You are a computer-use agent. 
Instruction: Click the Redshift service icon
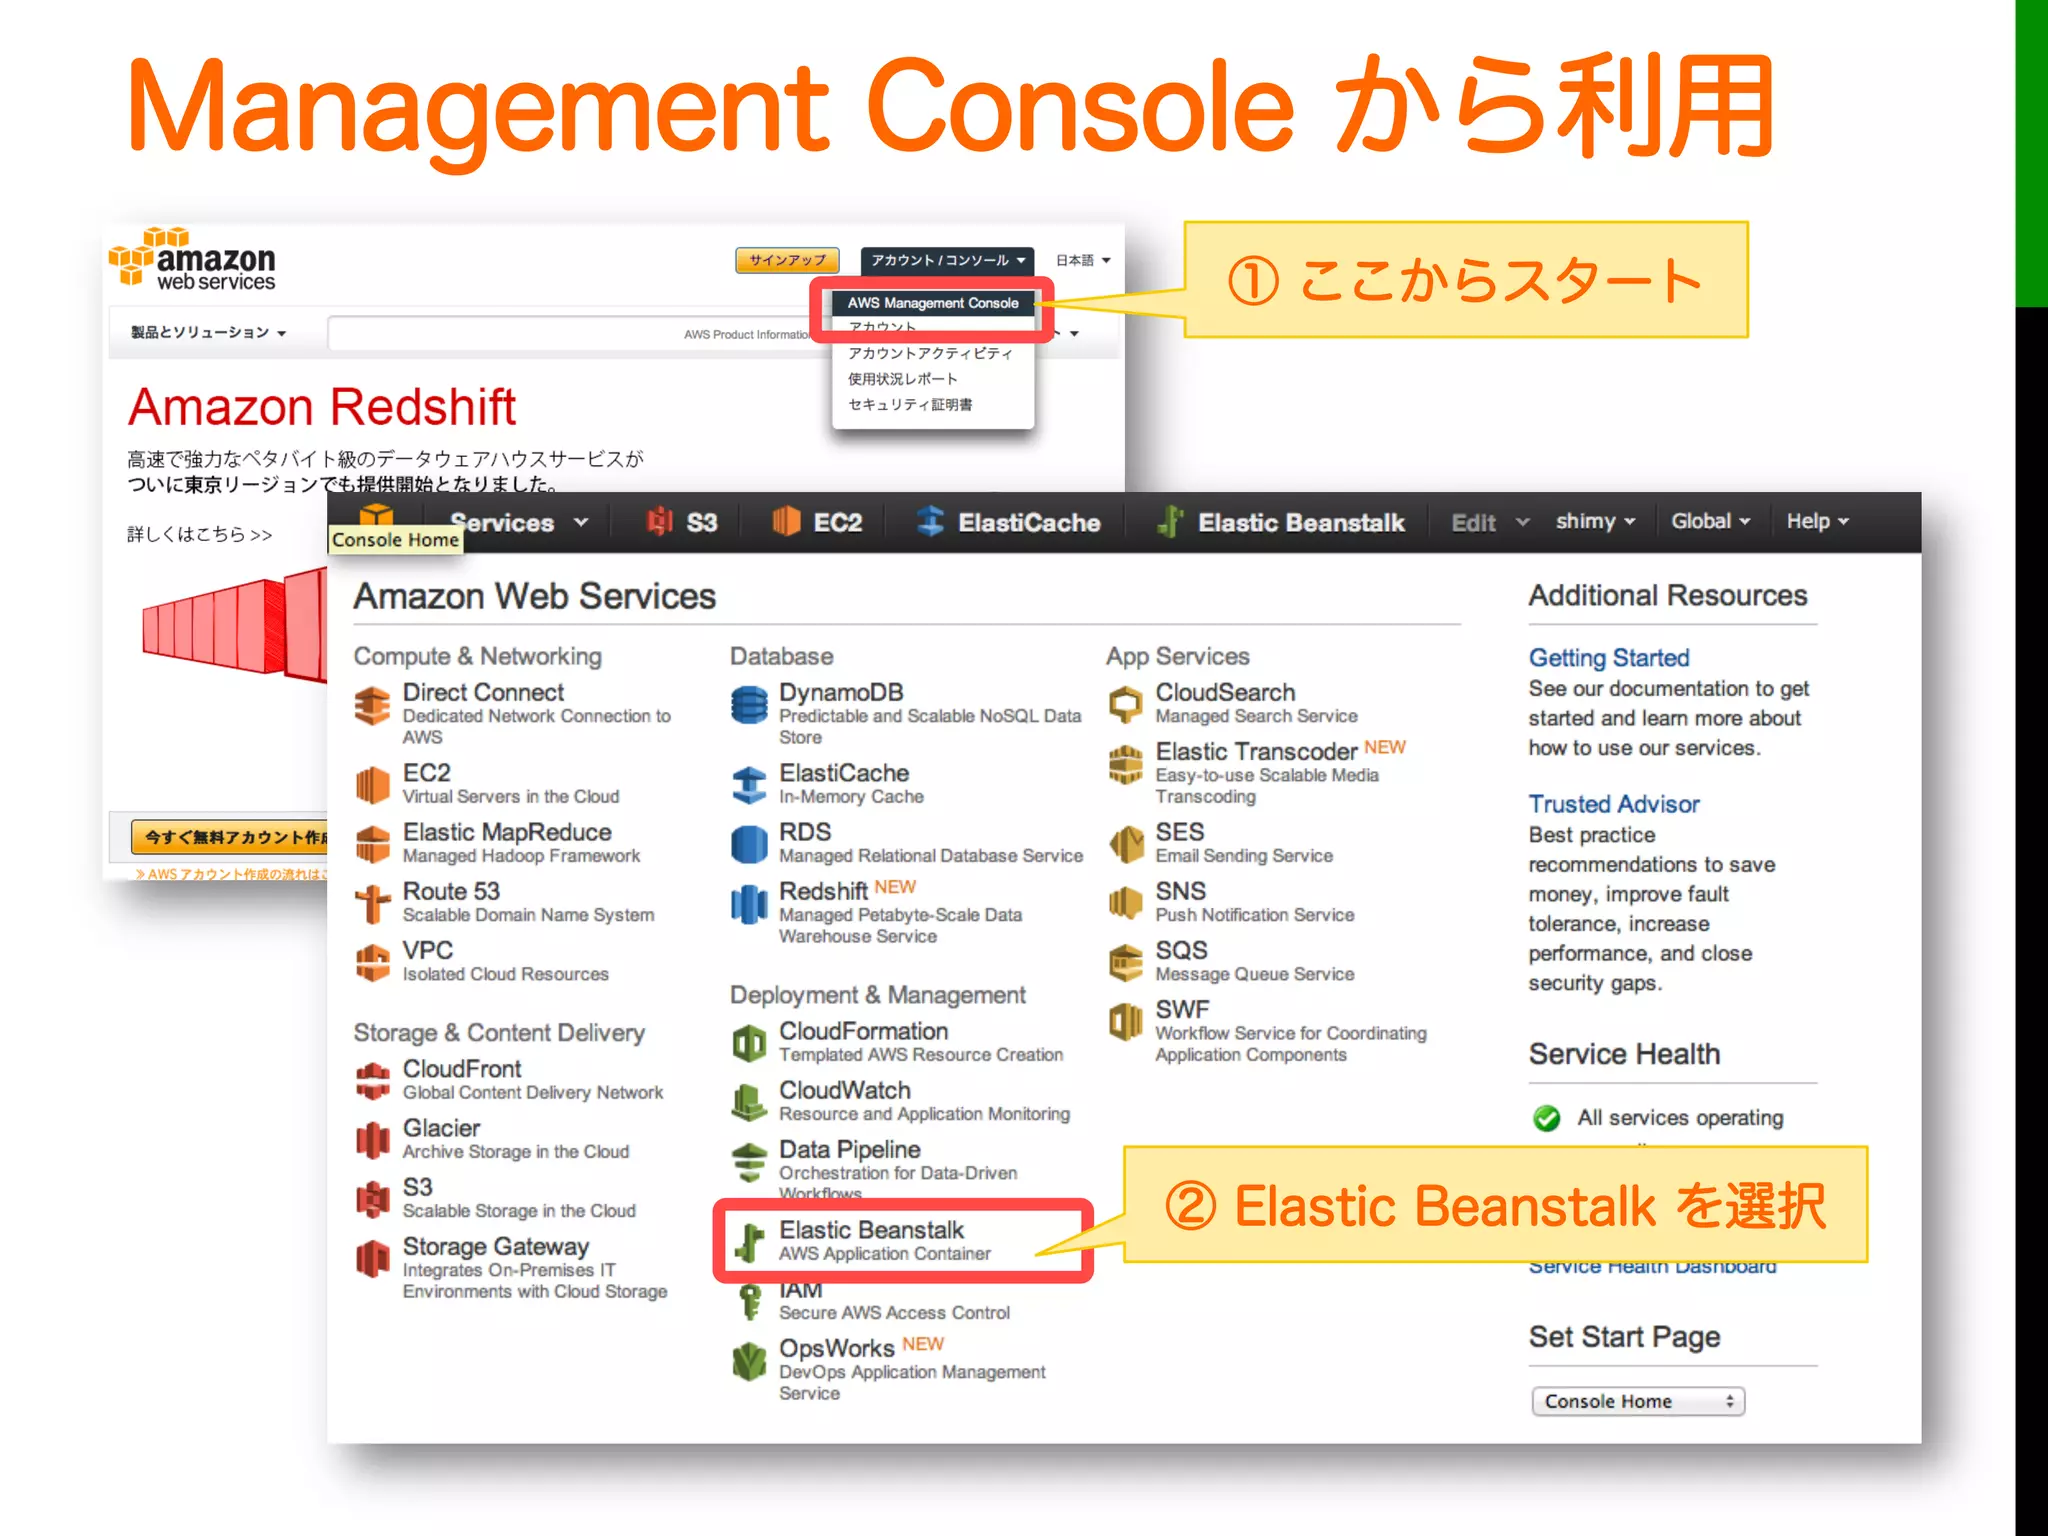point(749,903)
